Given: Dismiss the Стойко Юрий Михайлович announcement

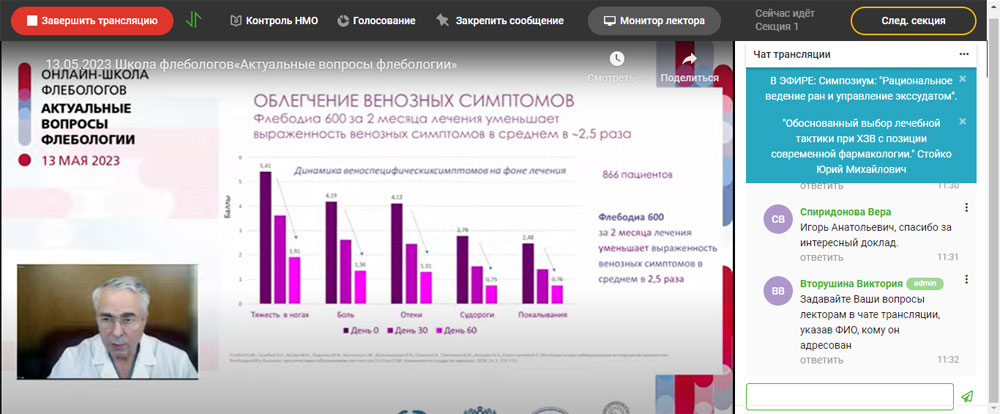Looking at the screenshot, I should (x=962, y=121).
